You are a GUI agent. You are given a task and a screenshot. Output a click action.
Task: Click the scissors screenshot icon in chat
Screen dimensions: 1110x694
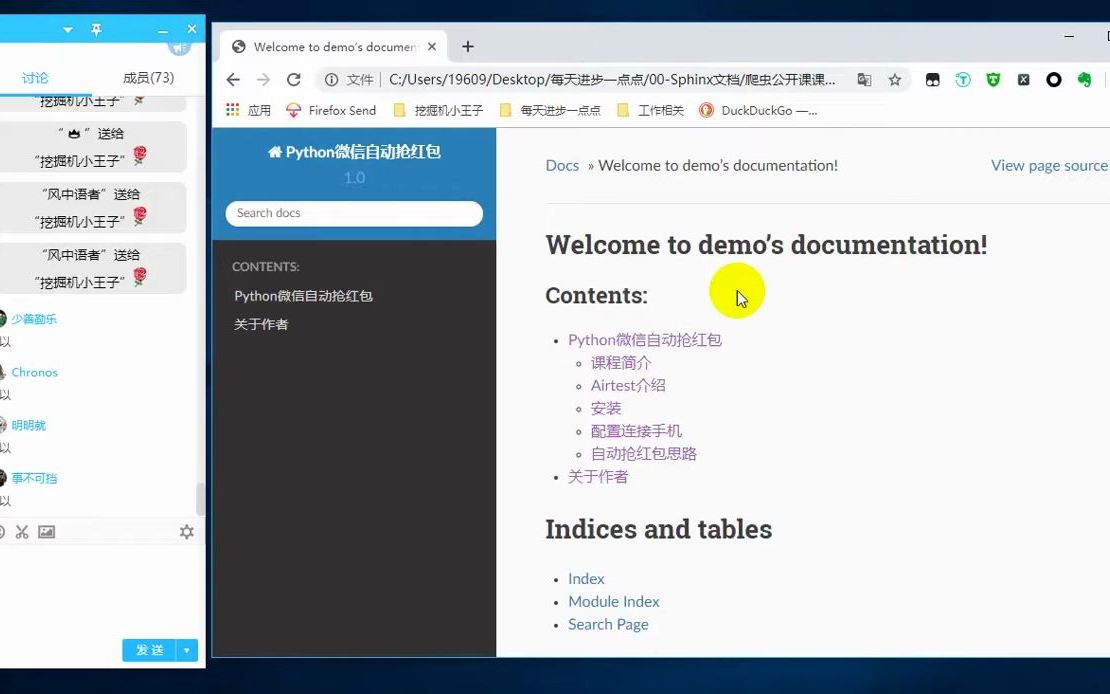[x=22, y=531]
